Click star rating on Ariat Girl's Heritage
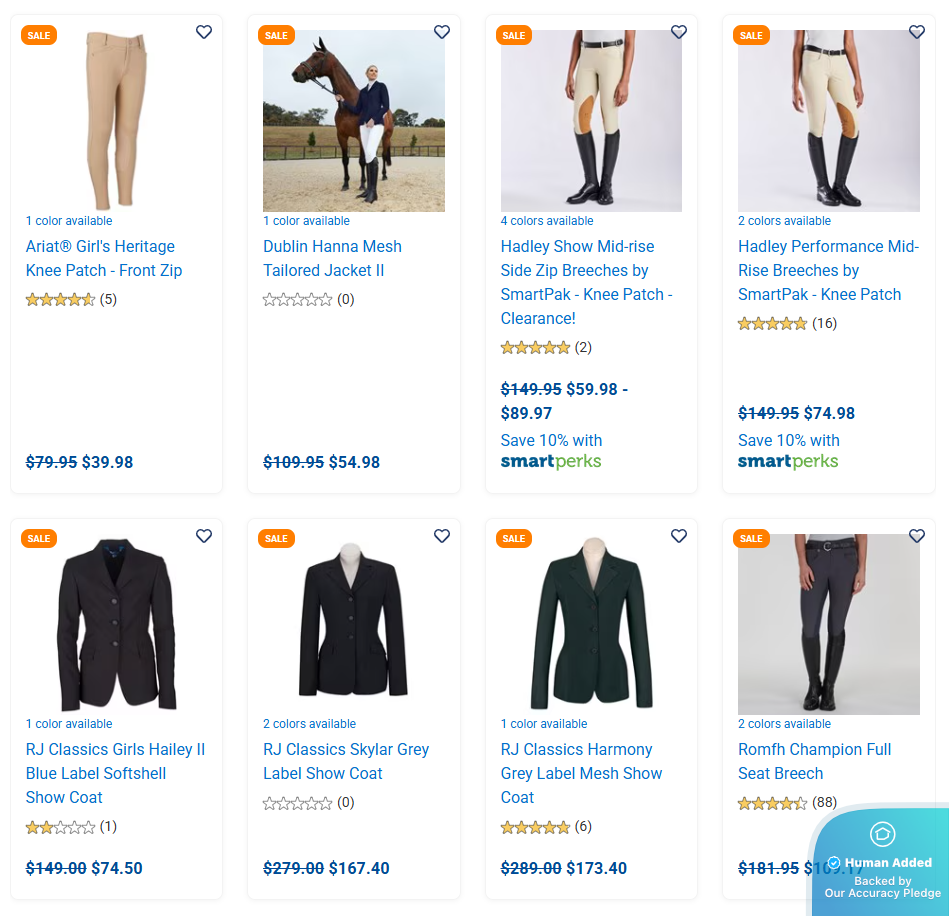 [x=60, y=299]
